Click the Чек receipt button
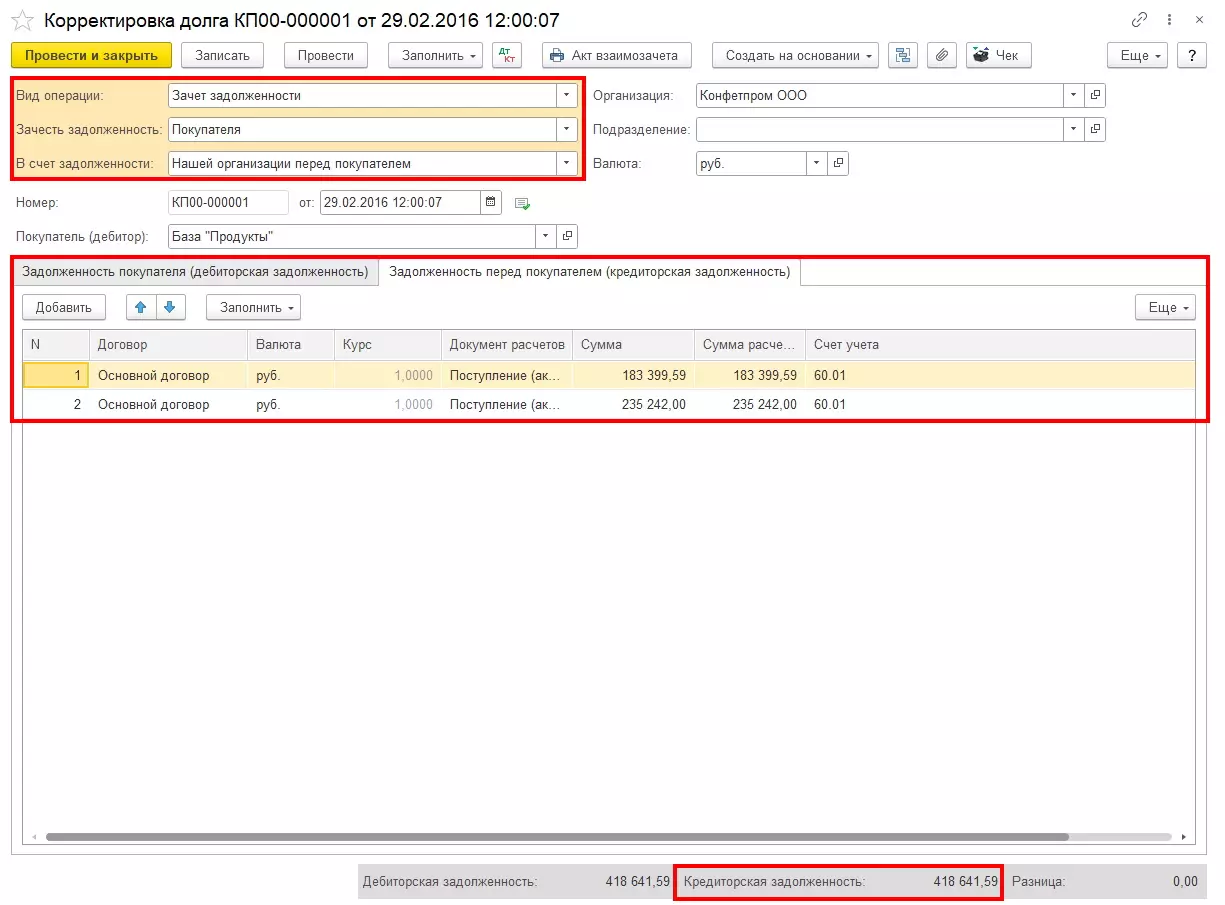This screenshot has height=905, width=1225. (998, 55)
